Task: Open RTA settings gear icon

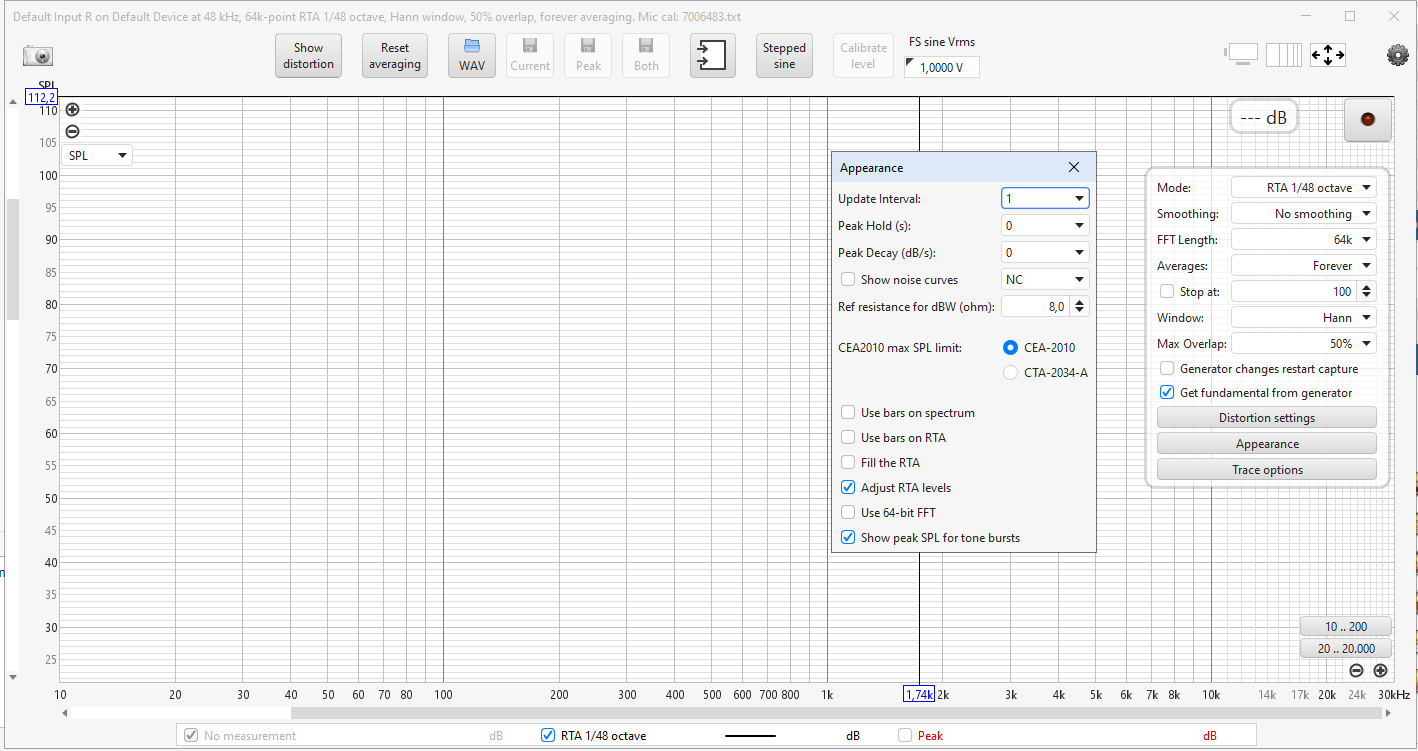Action: [1397, 55]
